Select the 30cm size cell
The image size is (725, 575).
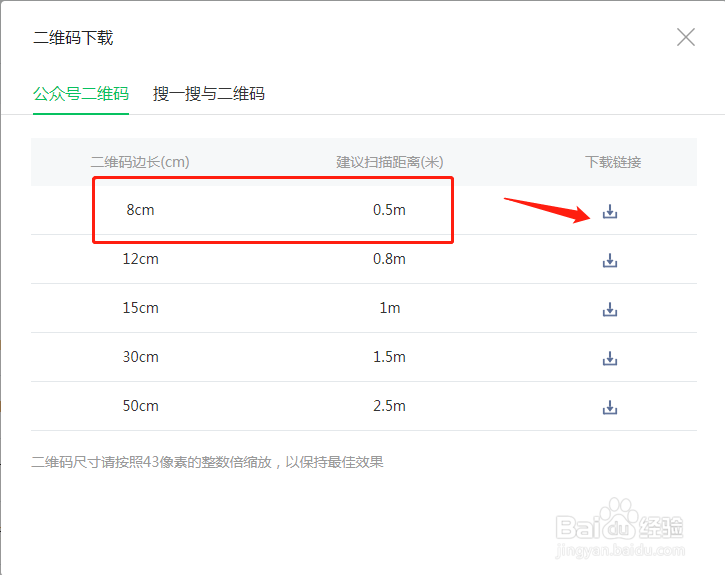(x=141, y=357)
